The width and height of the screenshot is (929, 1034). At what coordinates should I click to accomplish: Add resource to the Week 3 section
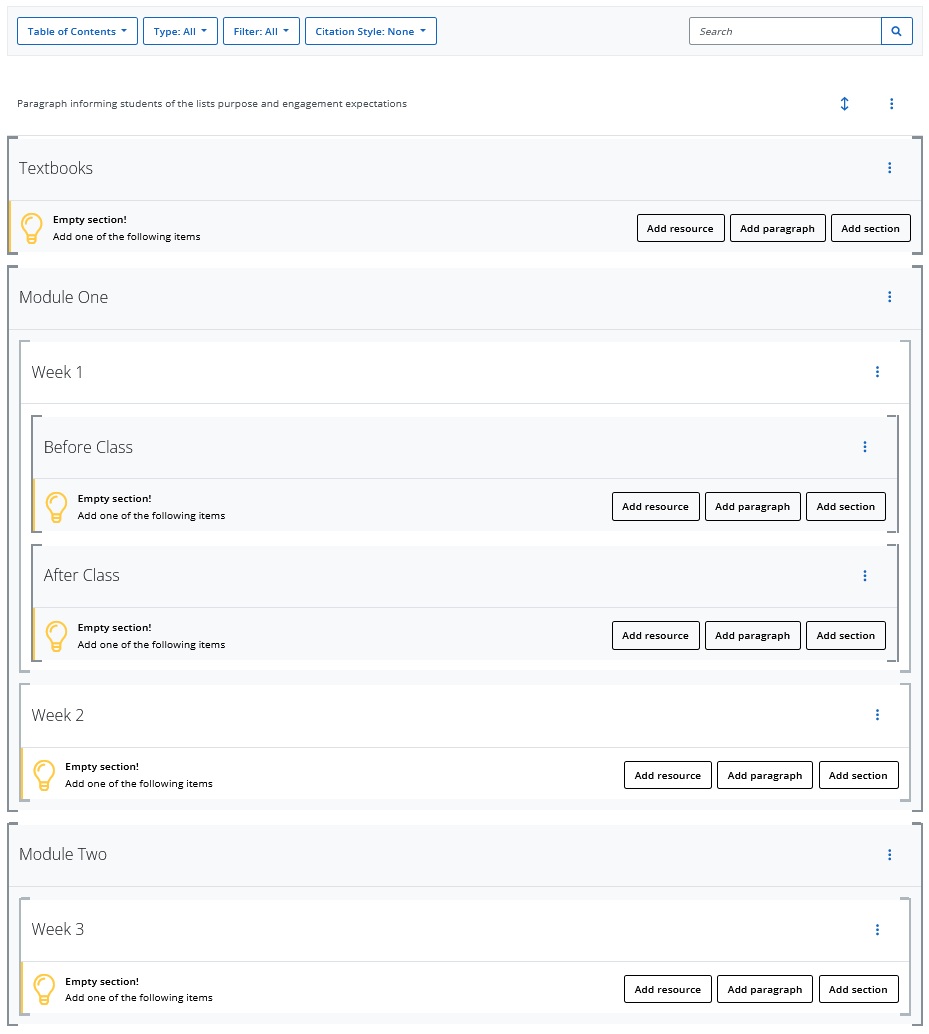(668, 989)
